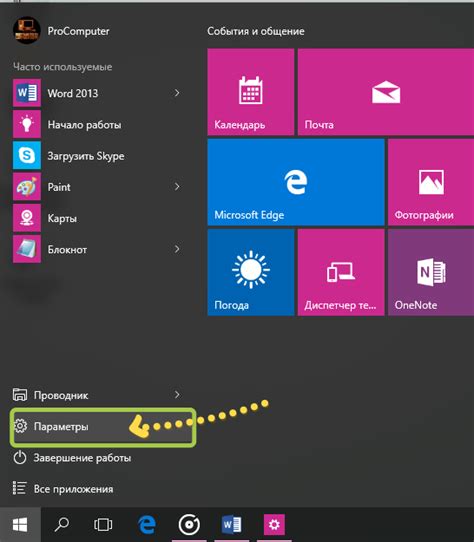Open the Календарь tile
This screenshot has width=474, height=542.
251,92
